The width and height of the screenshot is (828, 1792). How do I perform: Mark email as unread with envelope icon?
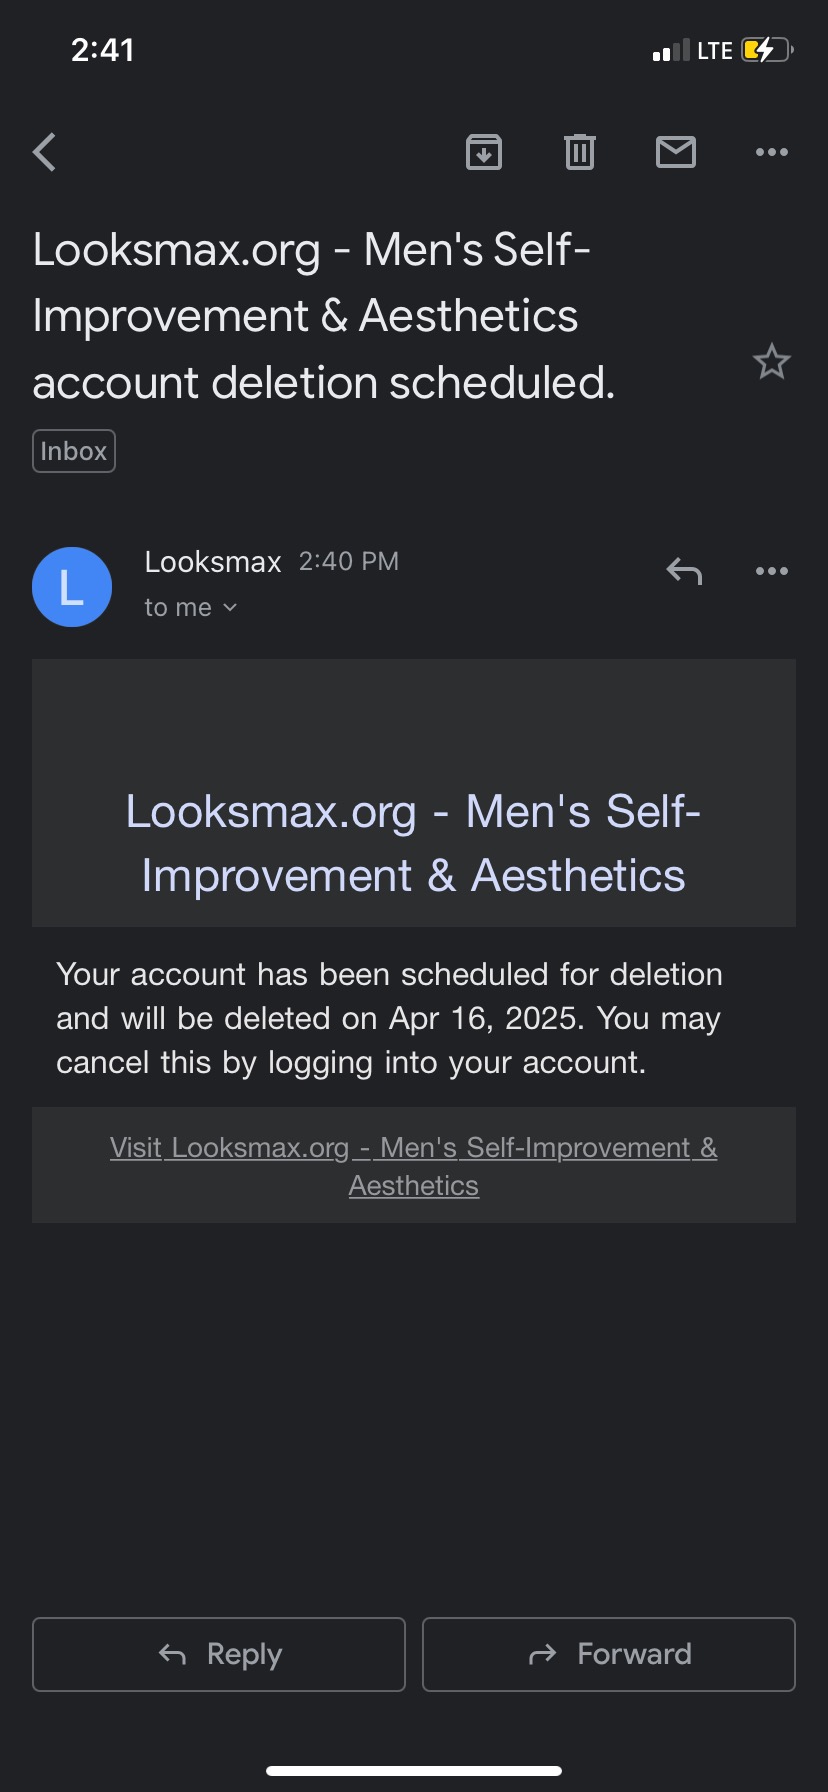point(676,152)
